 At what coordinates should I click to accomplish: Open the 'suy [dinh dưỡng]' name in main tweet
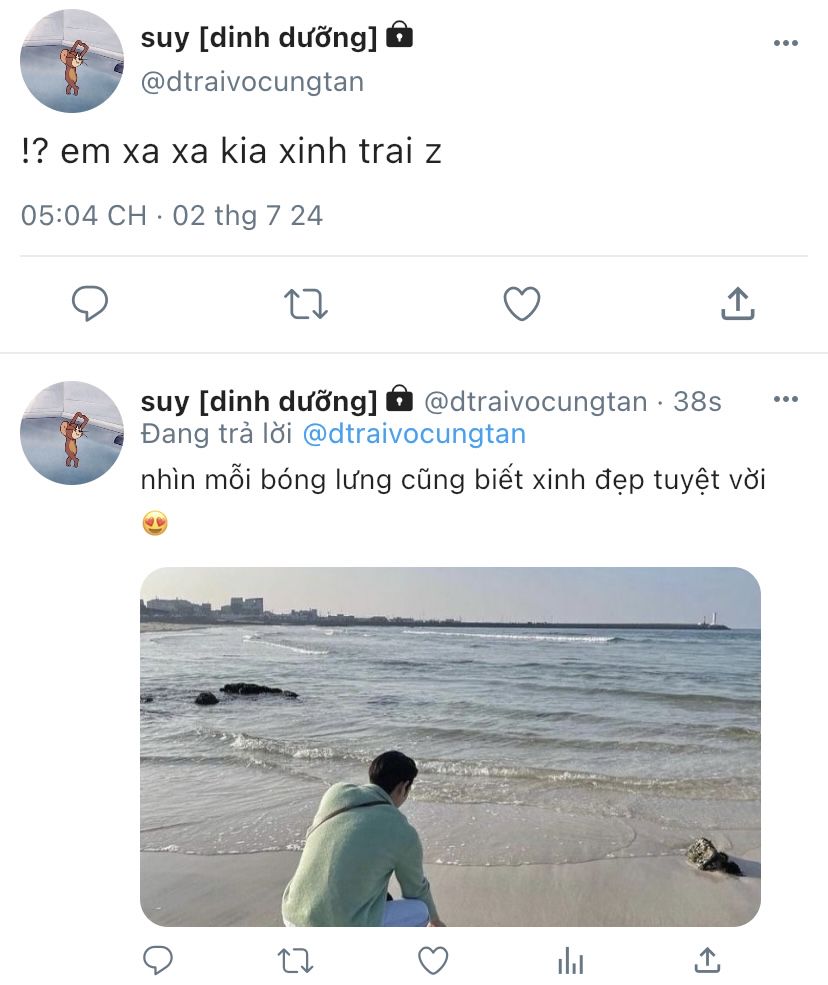[259, 38]
